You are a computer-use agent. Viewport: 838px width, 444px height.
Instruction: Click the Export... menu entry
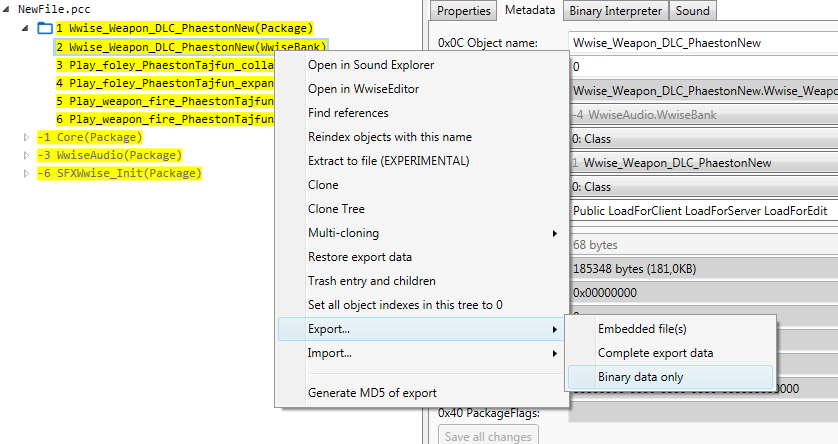(422, 329)
